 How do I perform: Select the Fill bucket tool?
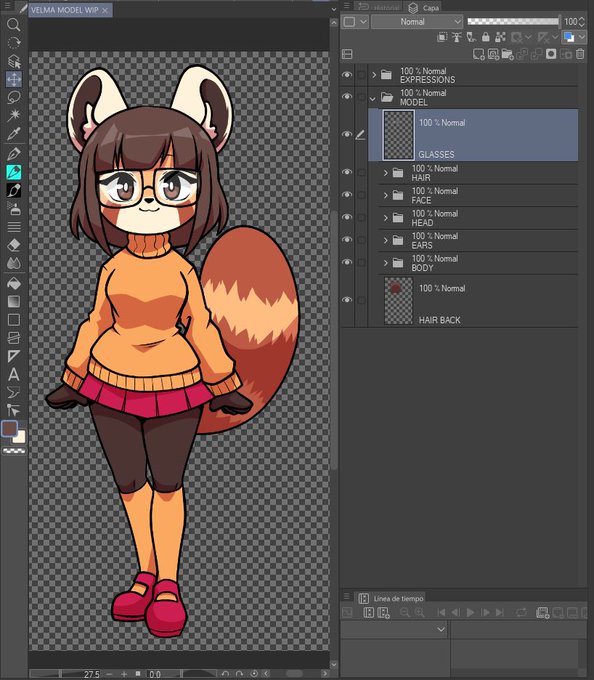click(x=13, y=284)
